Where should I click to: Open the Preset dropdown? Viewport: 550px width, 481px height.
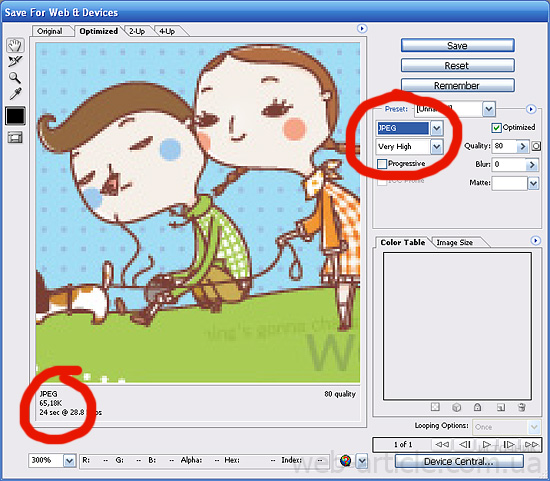pyautogui.click(x=488, y=109)
